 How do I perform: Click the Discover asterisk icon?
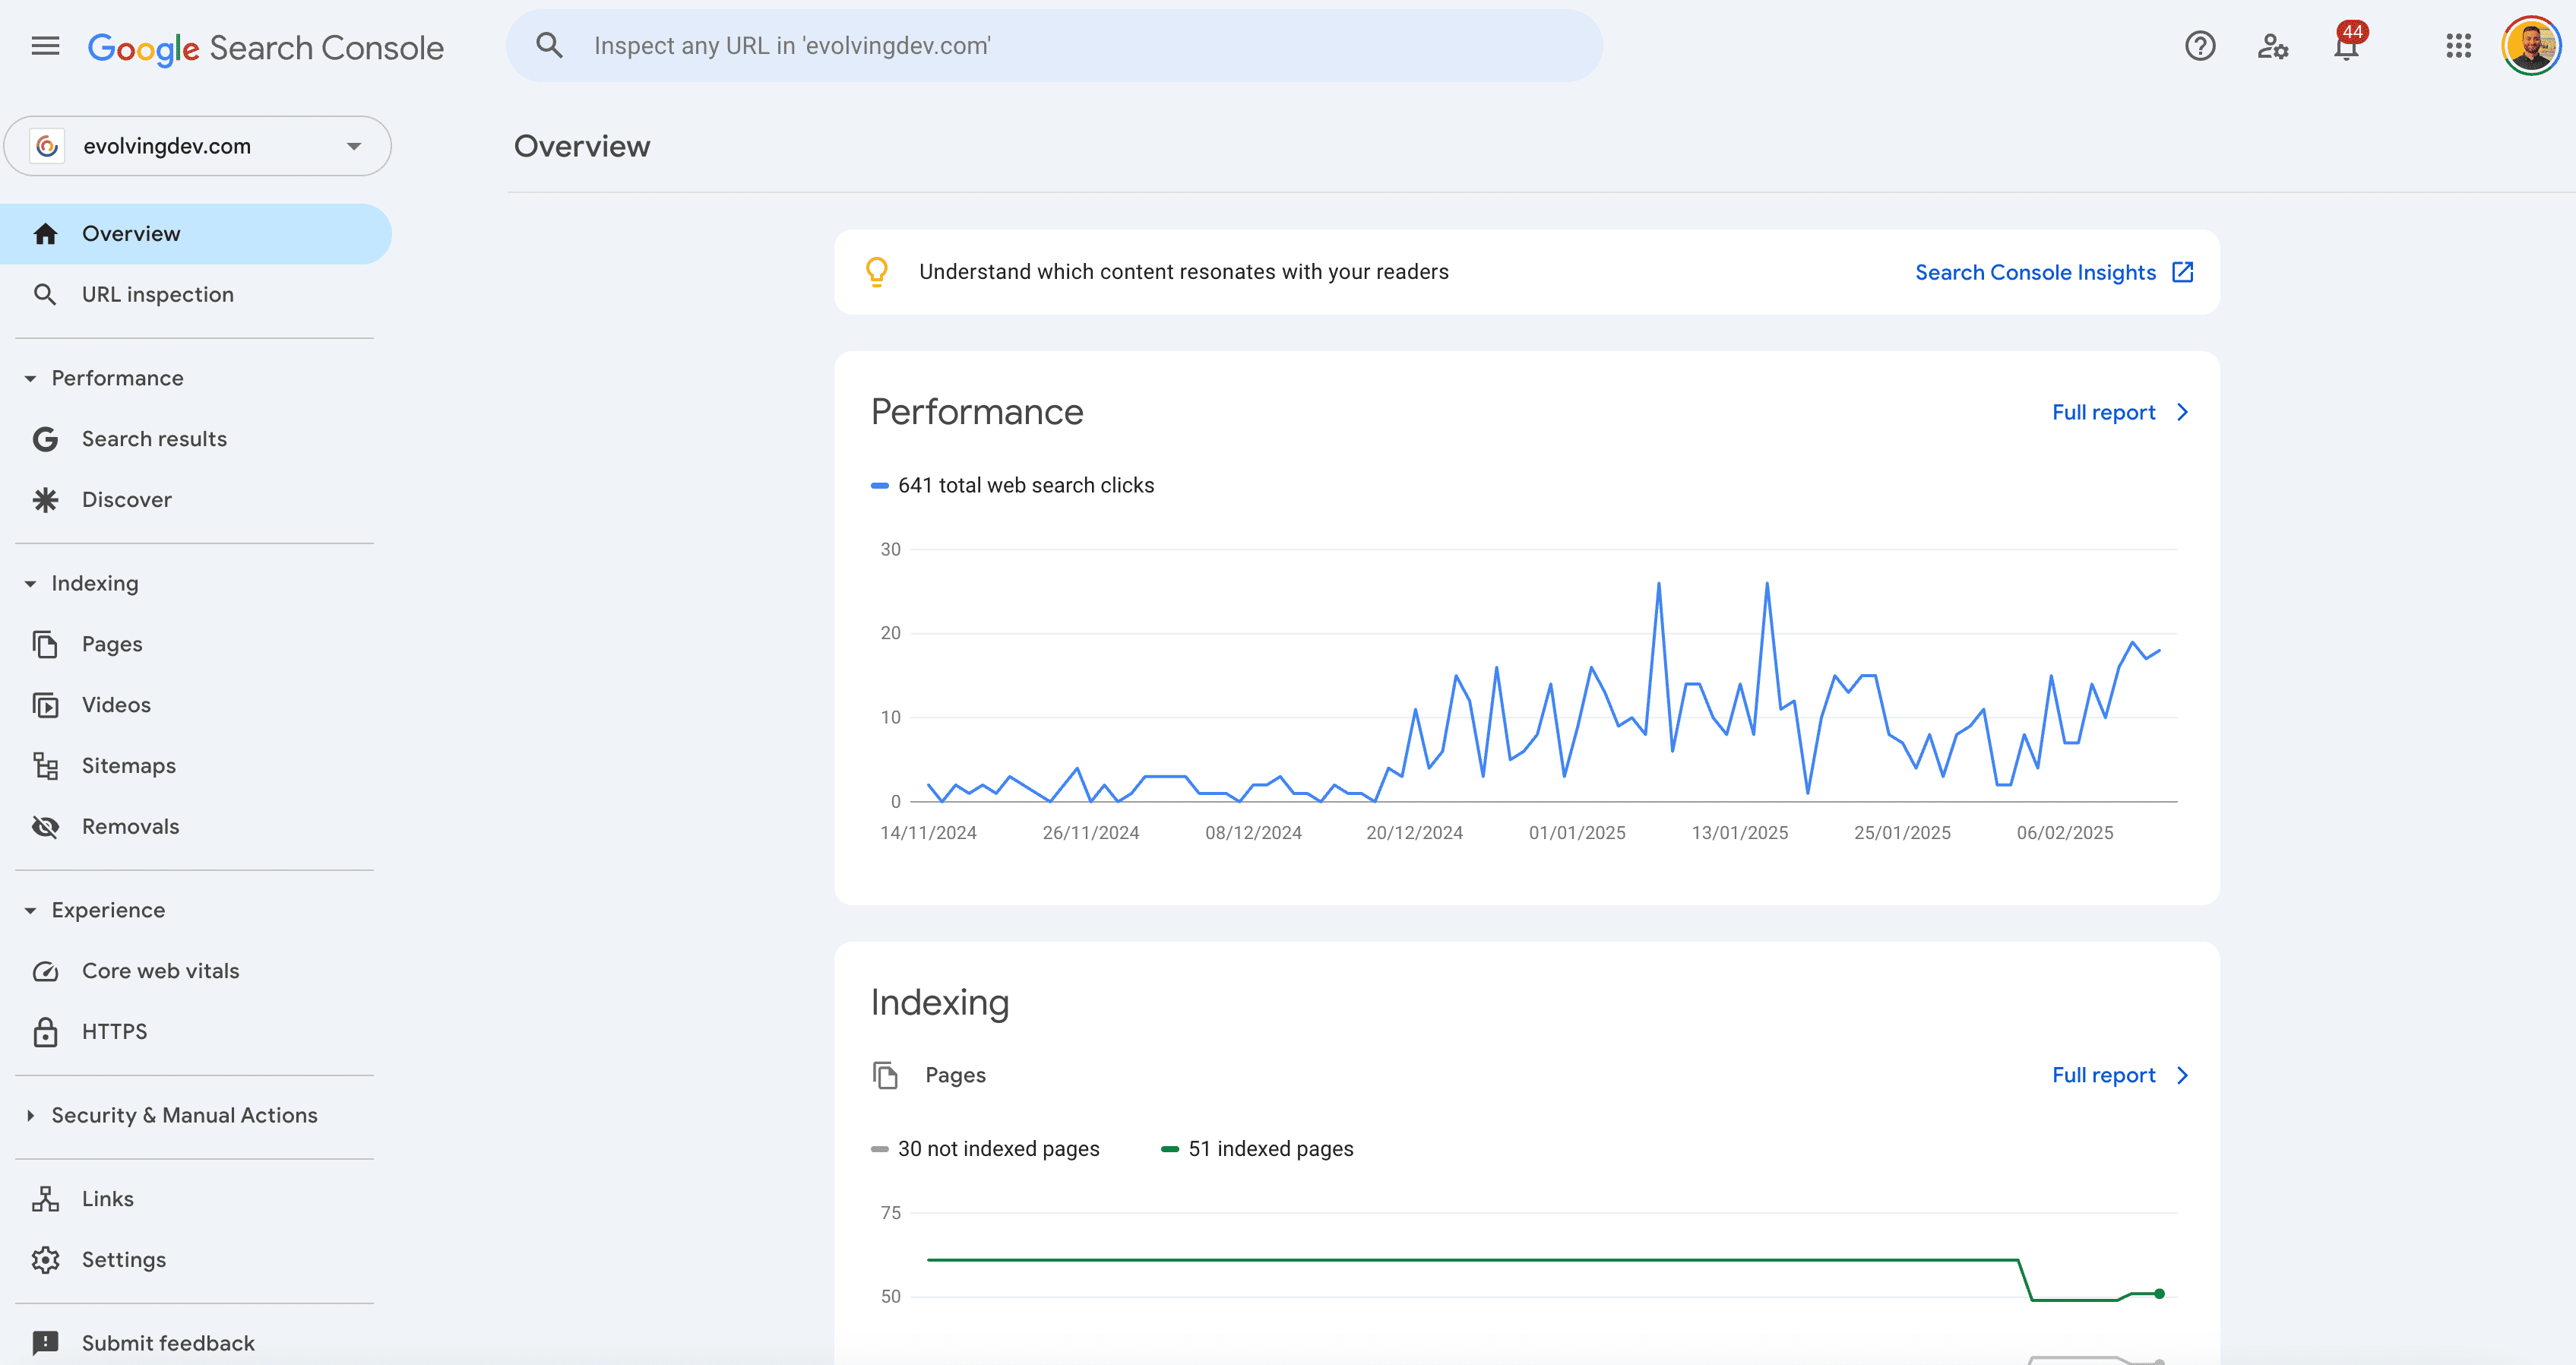pos(45,499)
